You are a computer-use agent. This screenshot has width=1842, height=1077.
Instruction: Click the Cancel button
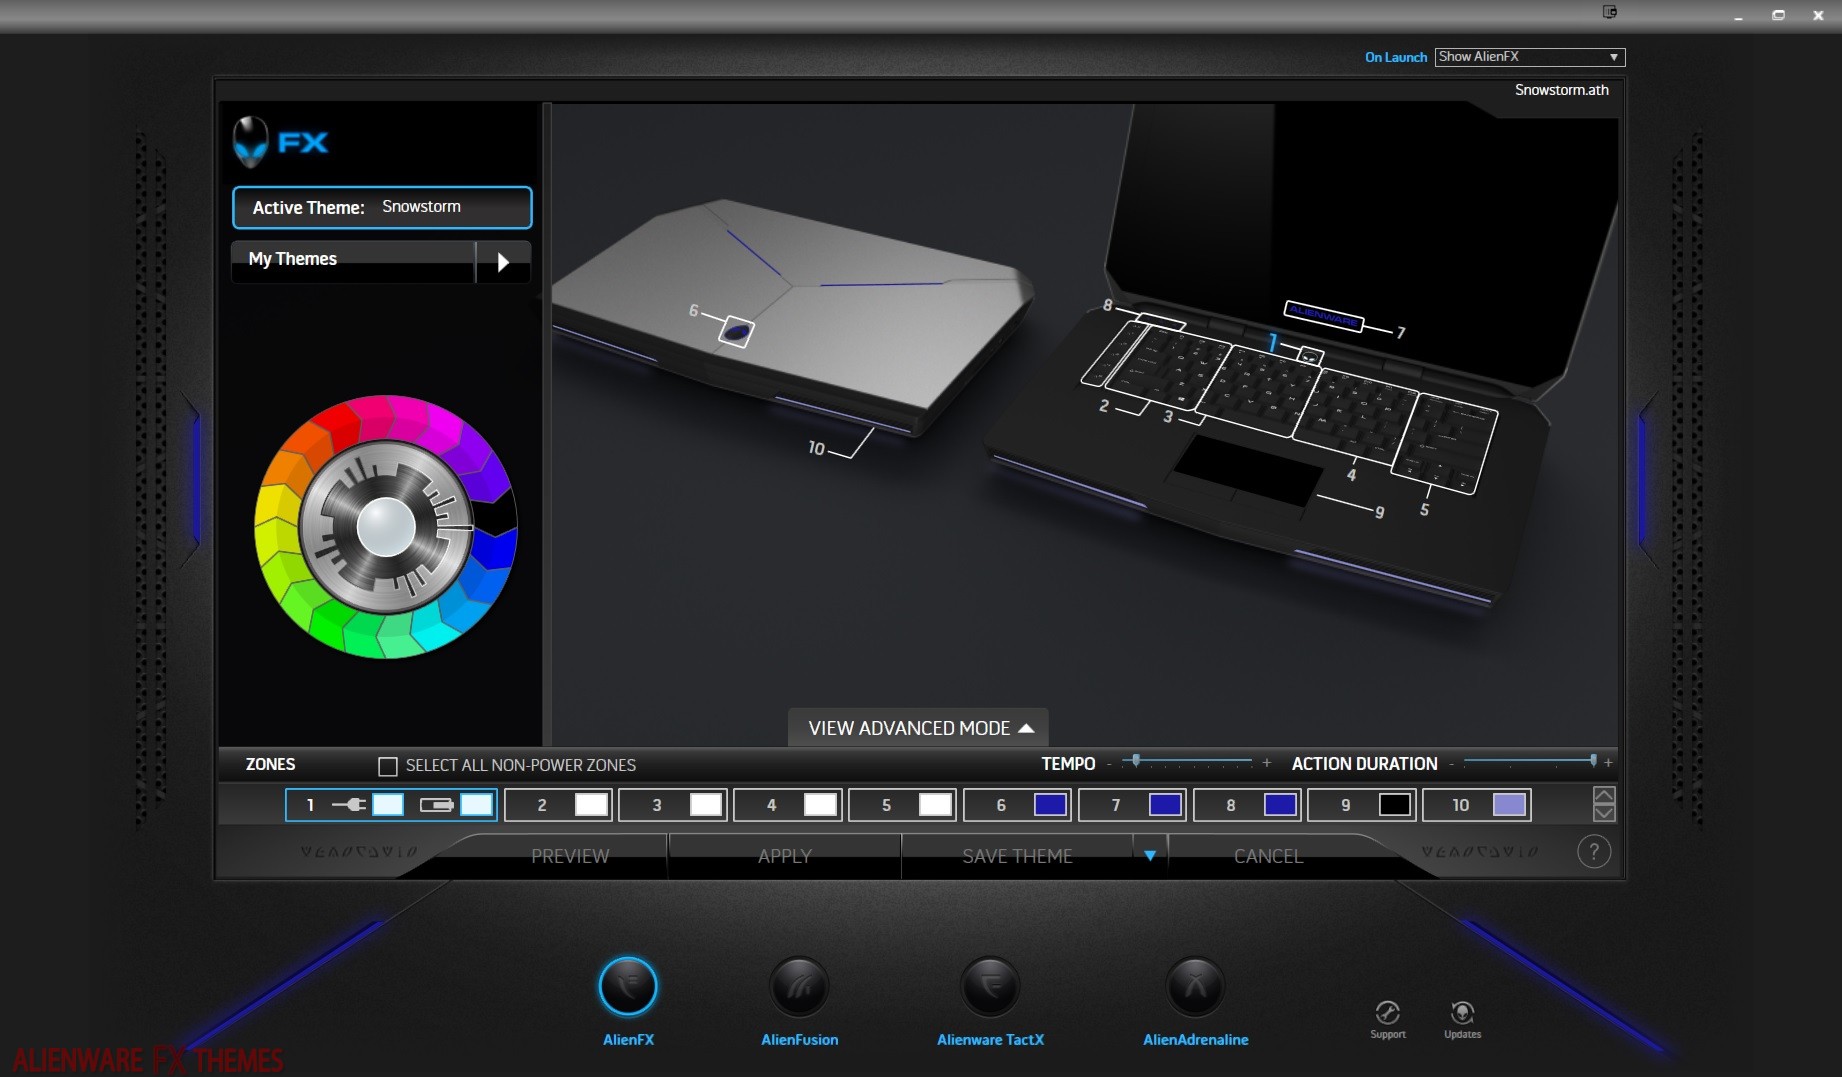coord(1268,856)
